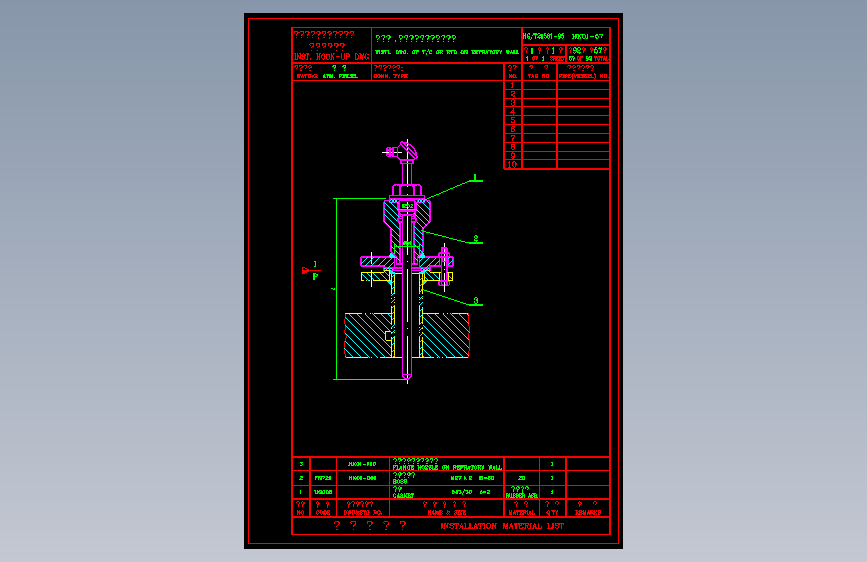Click the 'NAME & SIZE' column header
Viewport: 867px width, 562px height.
pos(447,513)
